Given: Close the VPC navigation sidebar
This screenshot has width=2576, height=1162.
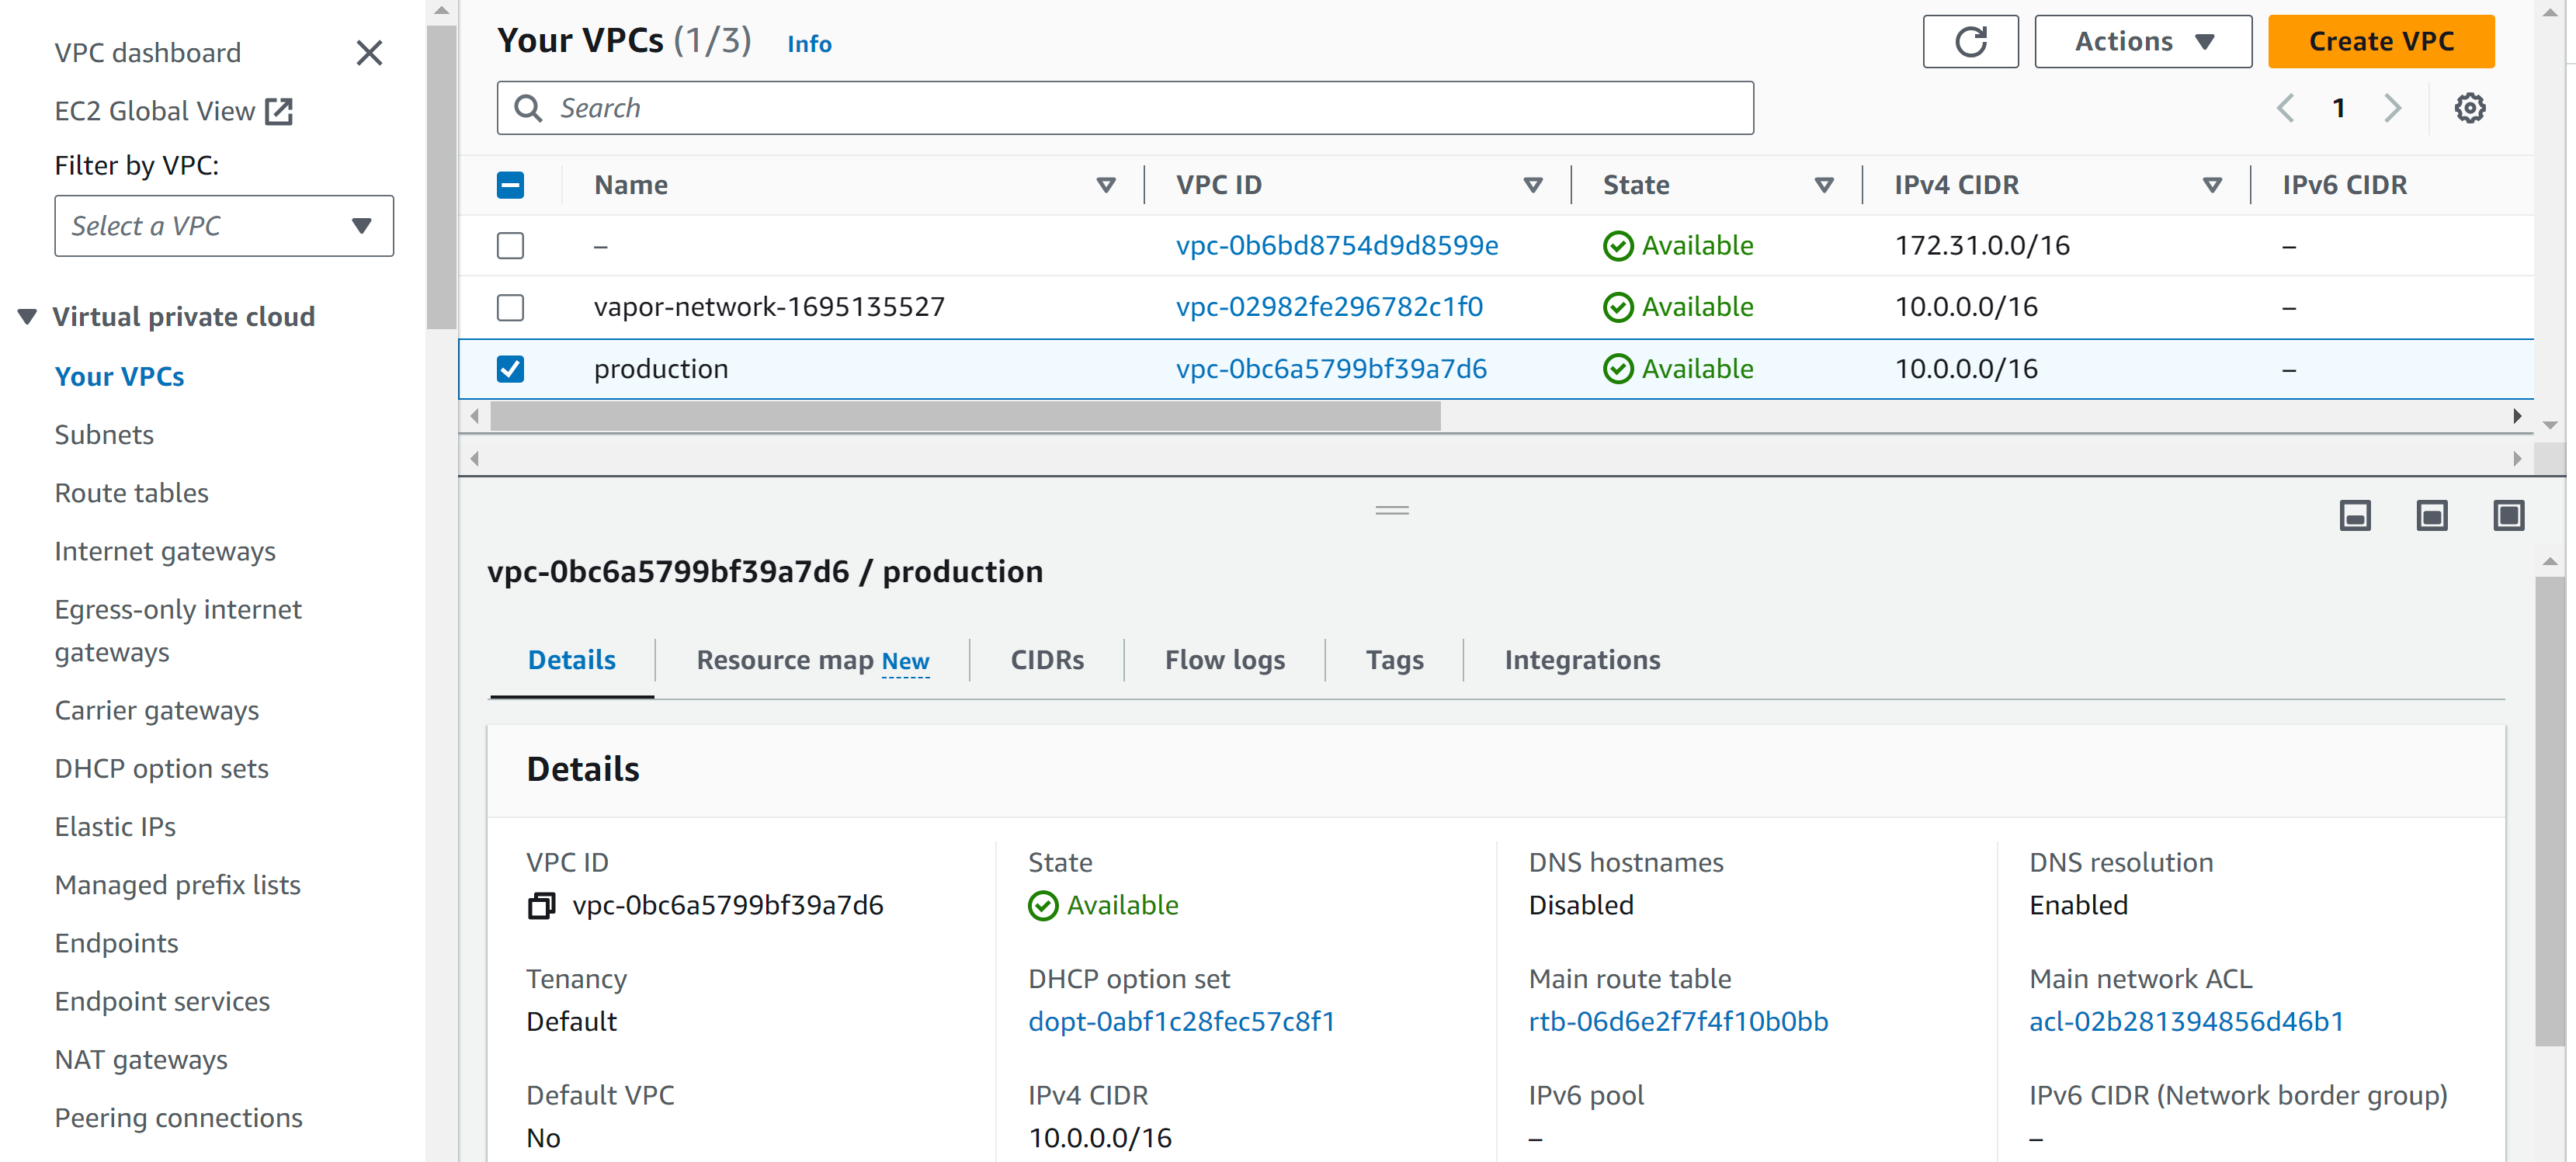Looking at the screenshot, I should point(369,53).
